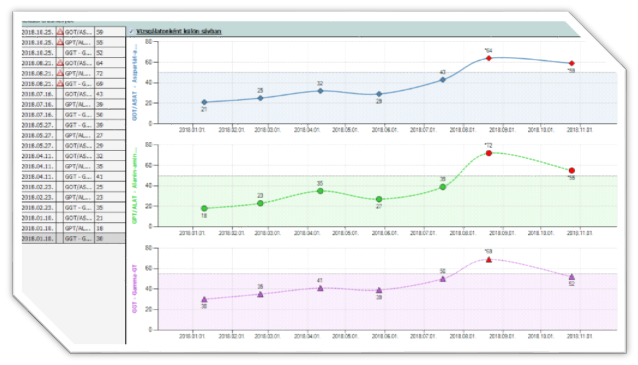Select green circle point 23 in GPT/ALAT chart
This screenshot has width=638, height=365.
pos(260,203)
